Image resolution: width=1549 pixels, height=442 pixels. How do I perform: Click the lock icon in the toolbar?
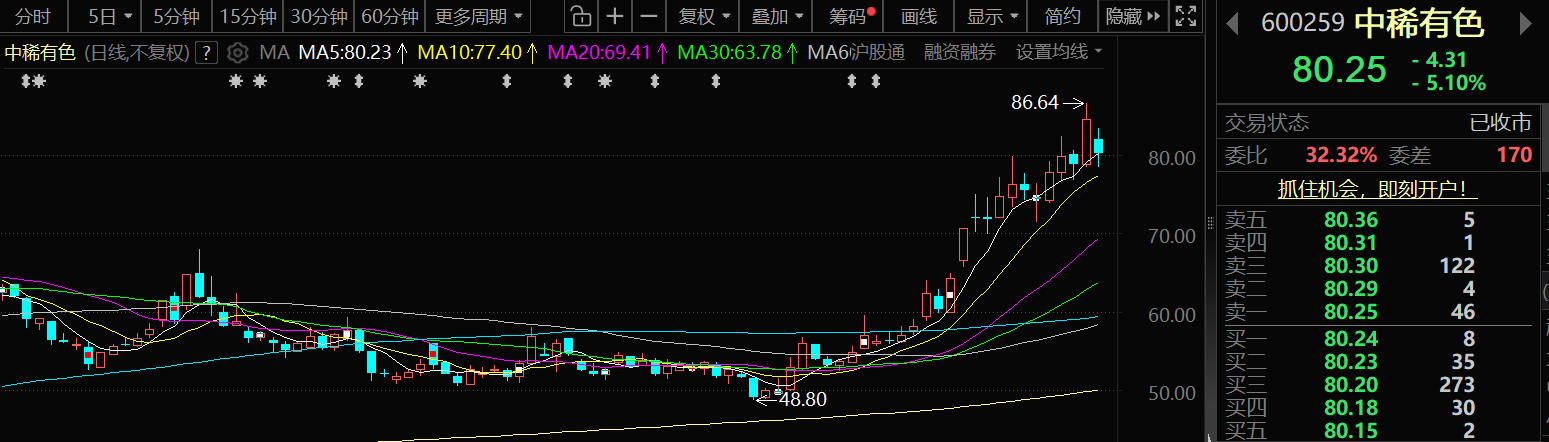pos(579,16)
